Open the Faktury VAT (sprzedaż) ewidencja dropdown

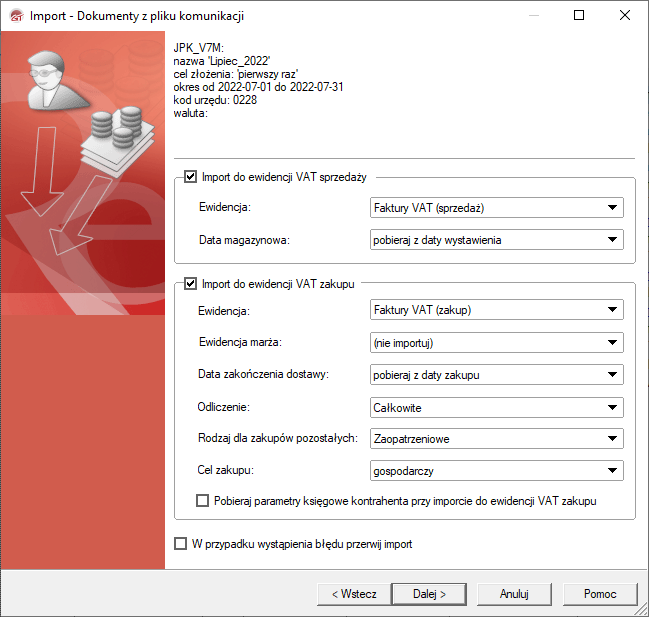pos(497,207)
